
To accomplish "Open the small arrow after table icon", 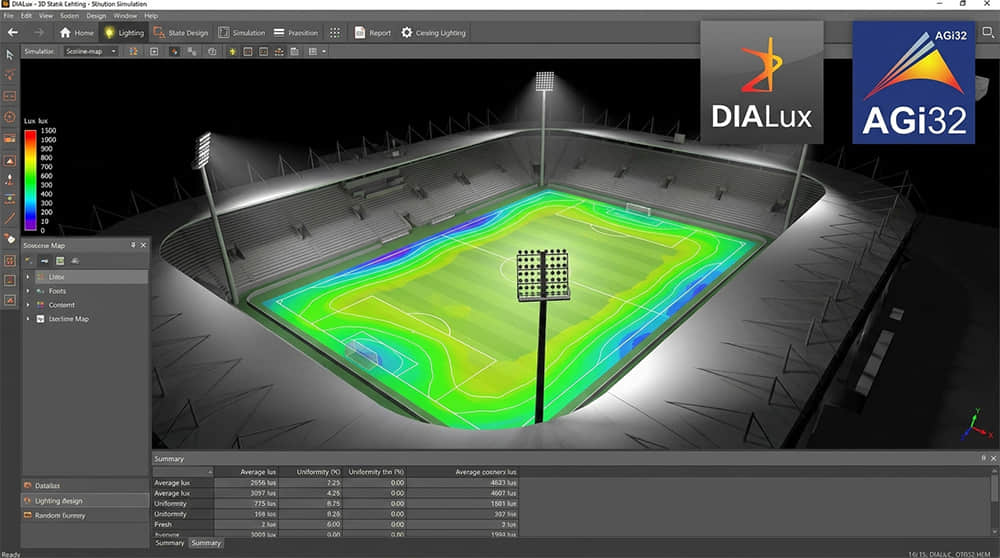I will coord(324,51).
